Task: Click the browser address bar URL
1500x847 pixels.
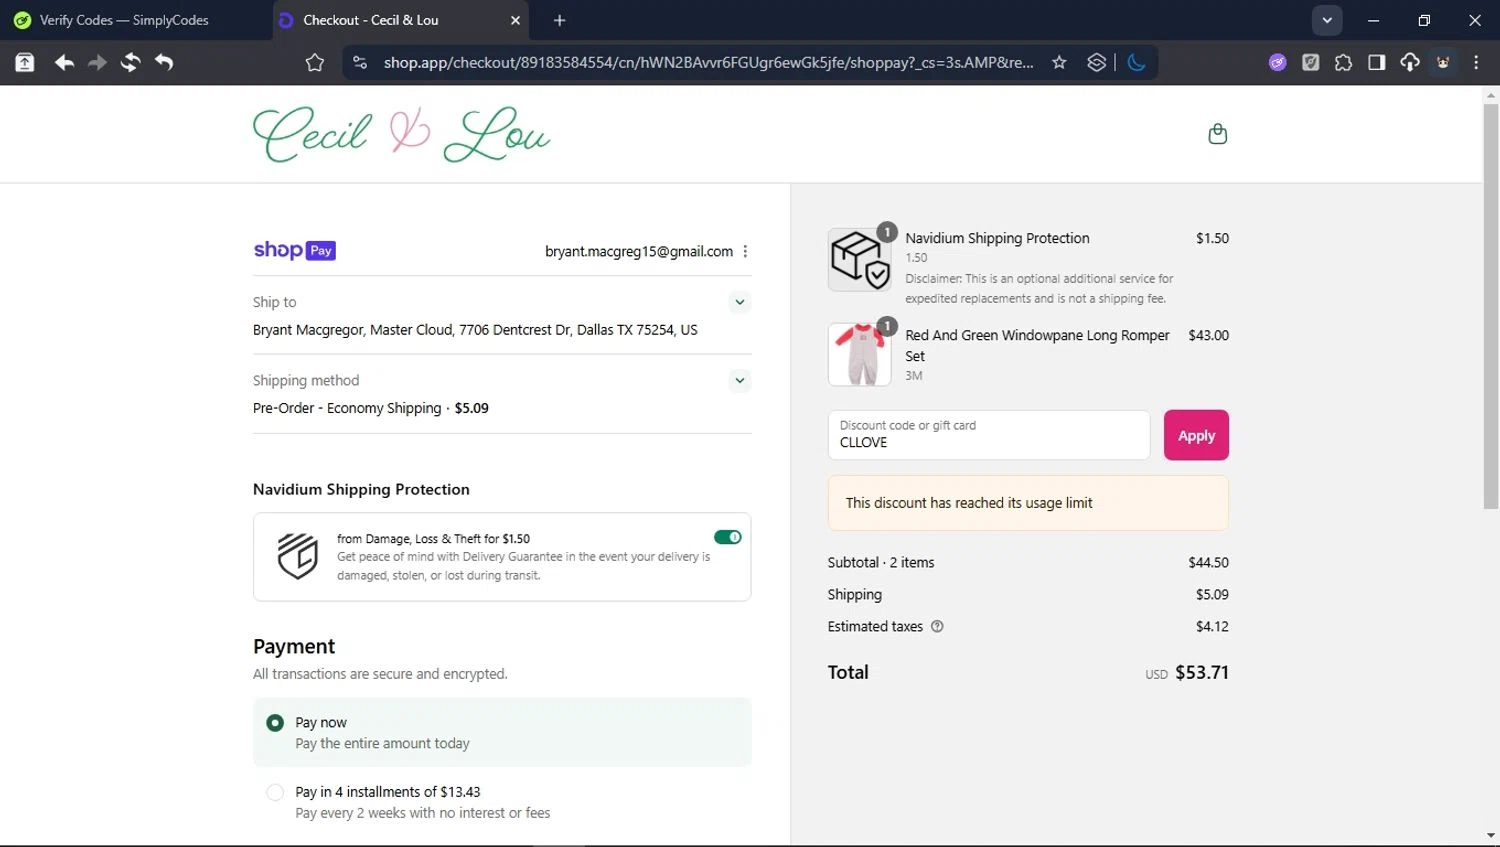Action: pyautogui.click(x=708, y=62)
